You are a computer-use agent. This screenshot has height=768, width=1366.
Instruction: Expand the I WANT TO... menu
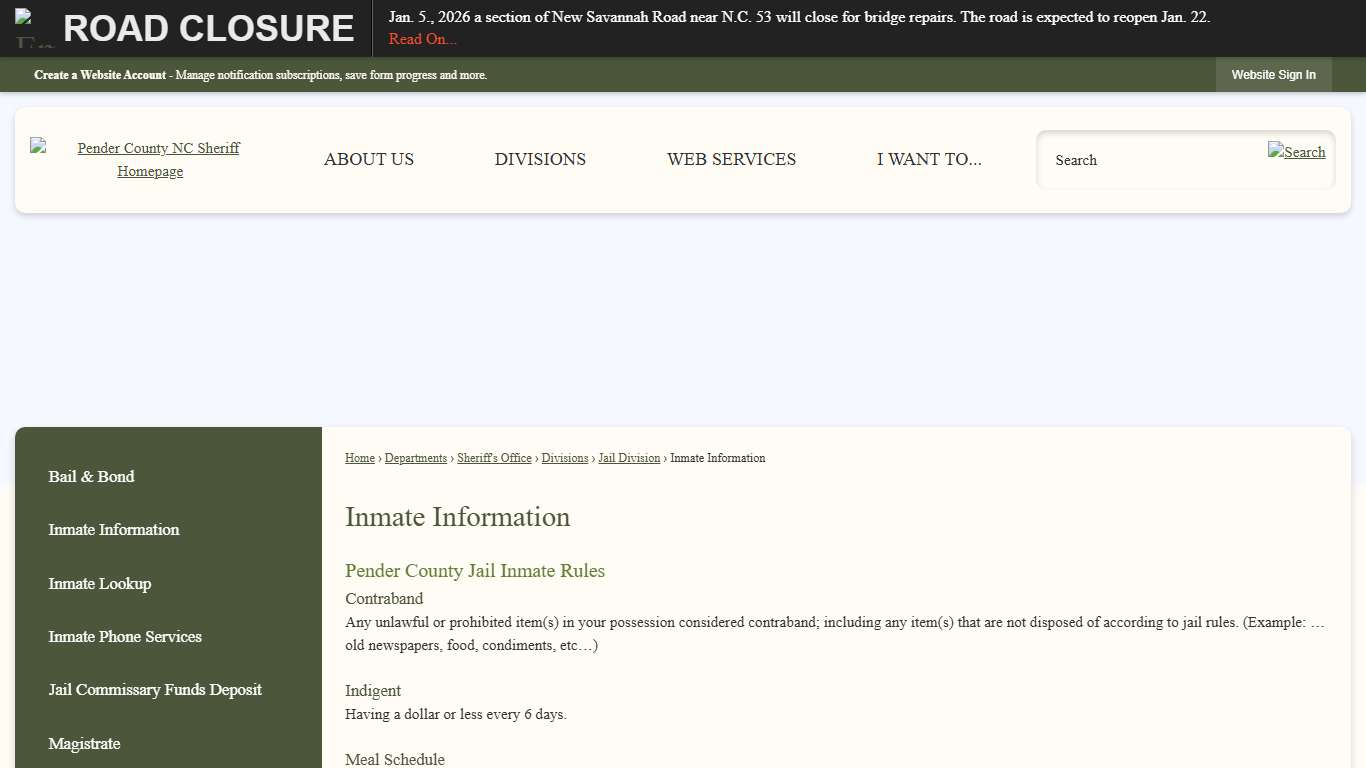click(x=929, y=159)
